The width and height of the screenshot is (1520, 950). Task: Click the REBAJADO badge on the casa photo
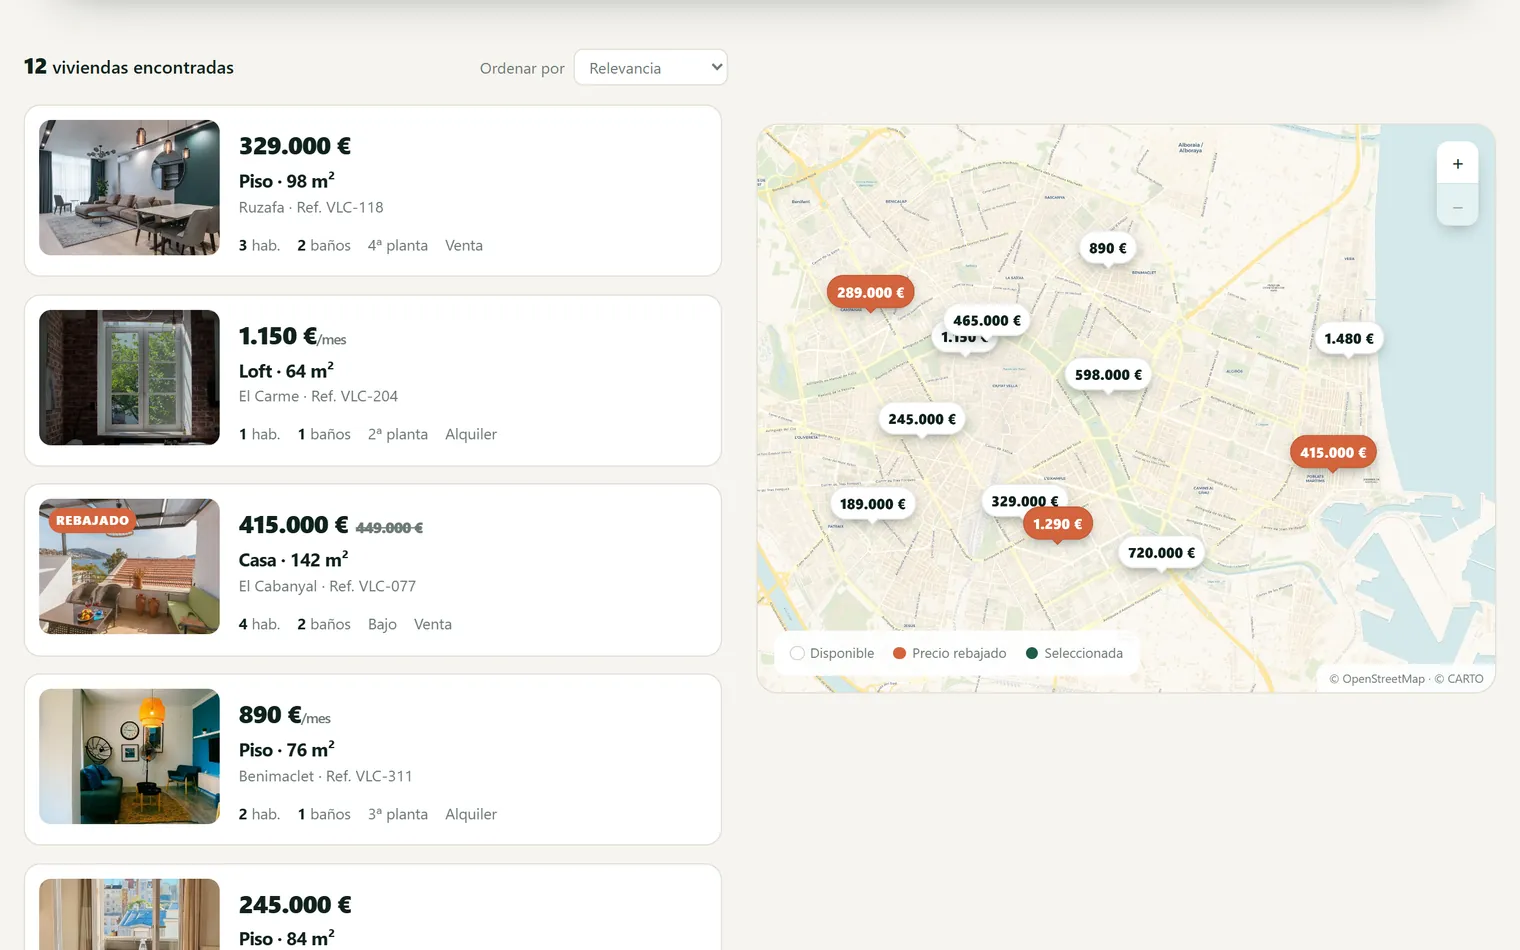92,521
